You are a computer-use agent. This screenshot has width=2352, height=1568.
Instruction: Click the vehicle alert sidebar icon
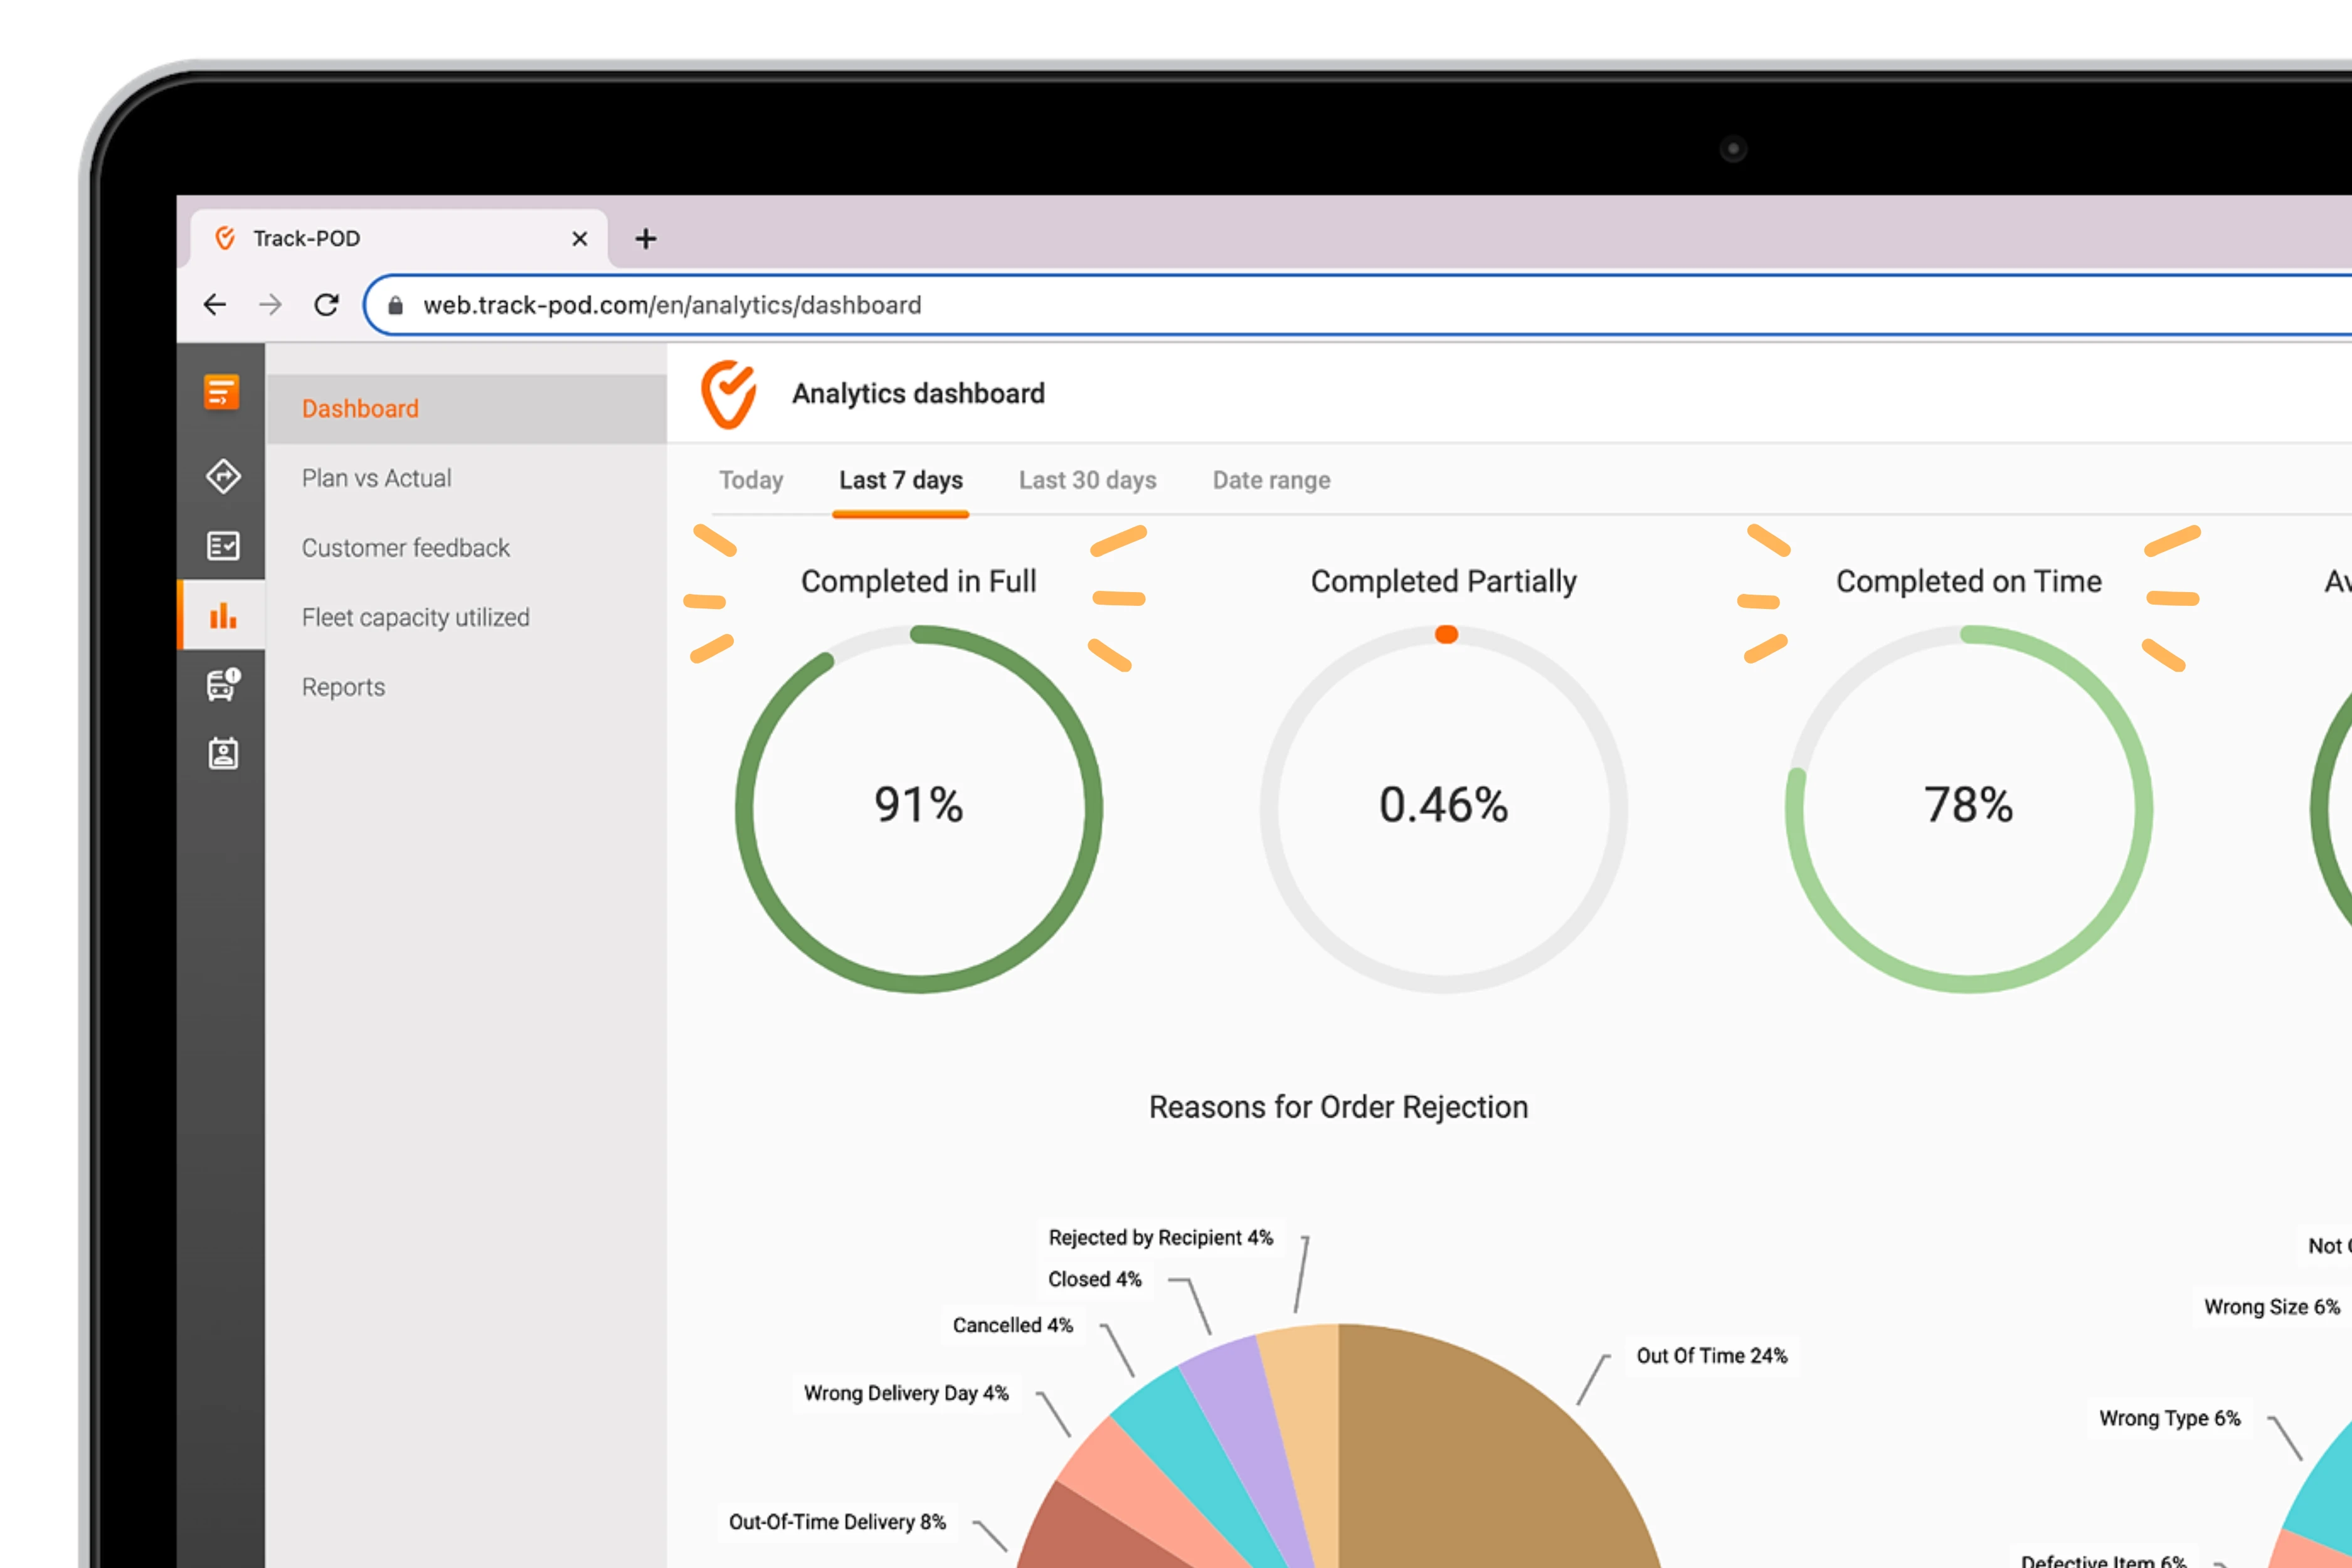coord(222,685)
